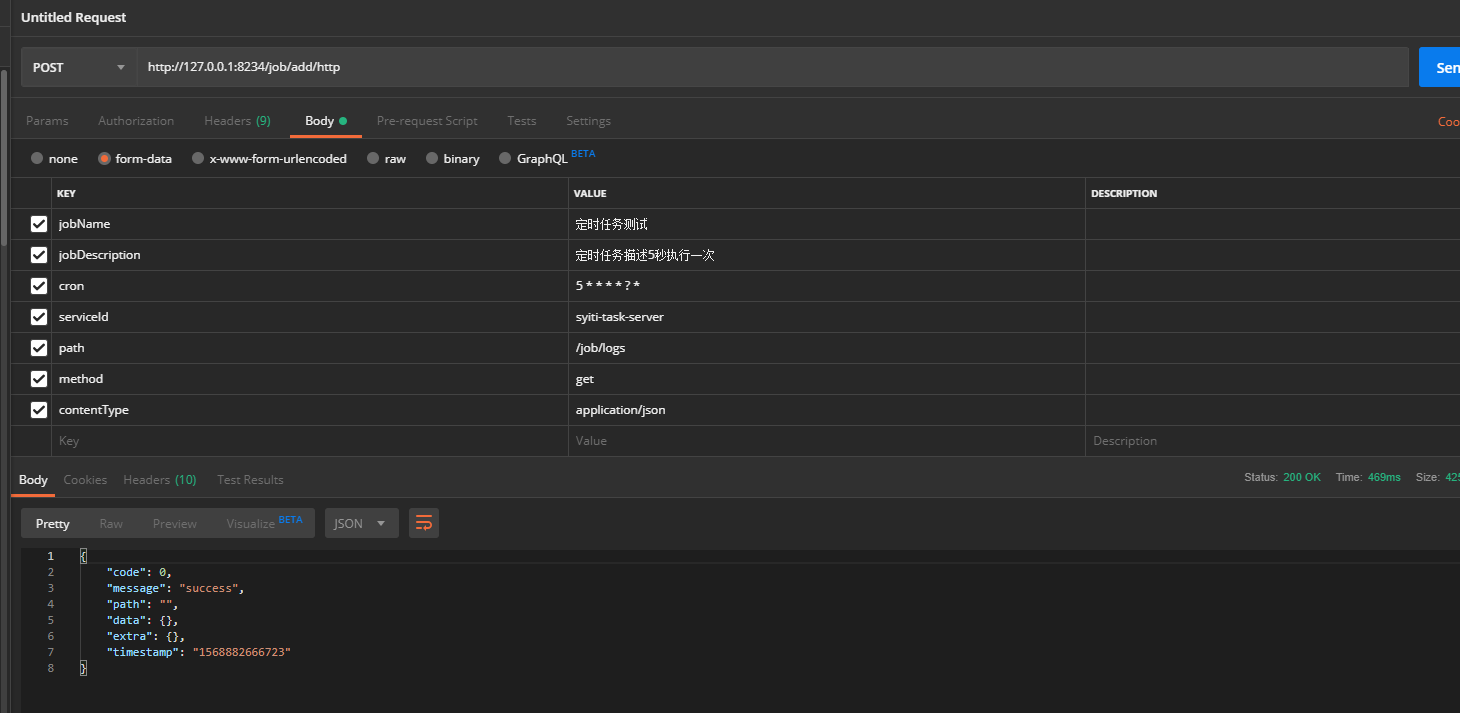Switch to the Headers request tab
This screenshot has width=1460, height=713.
[x=237, y=120]
